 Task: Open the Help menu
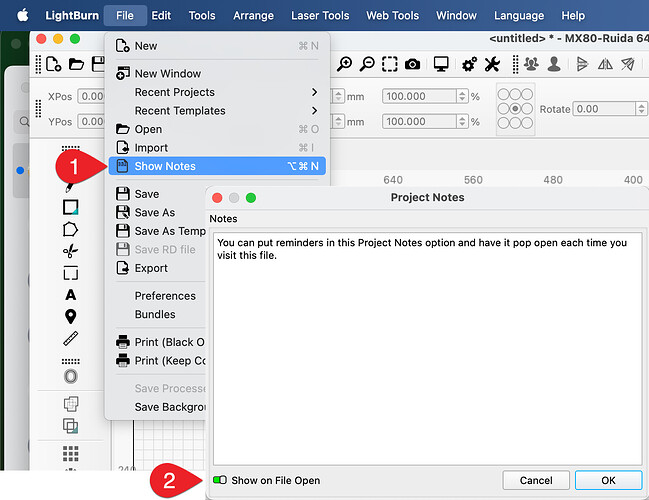tap(573, 15)
